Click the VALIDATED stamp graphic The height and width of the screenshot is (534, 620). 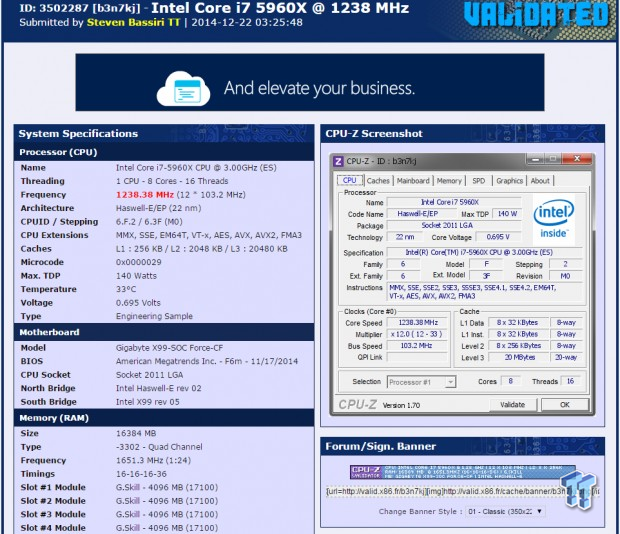tap(536, 16)
